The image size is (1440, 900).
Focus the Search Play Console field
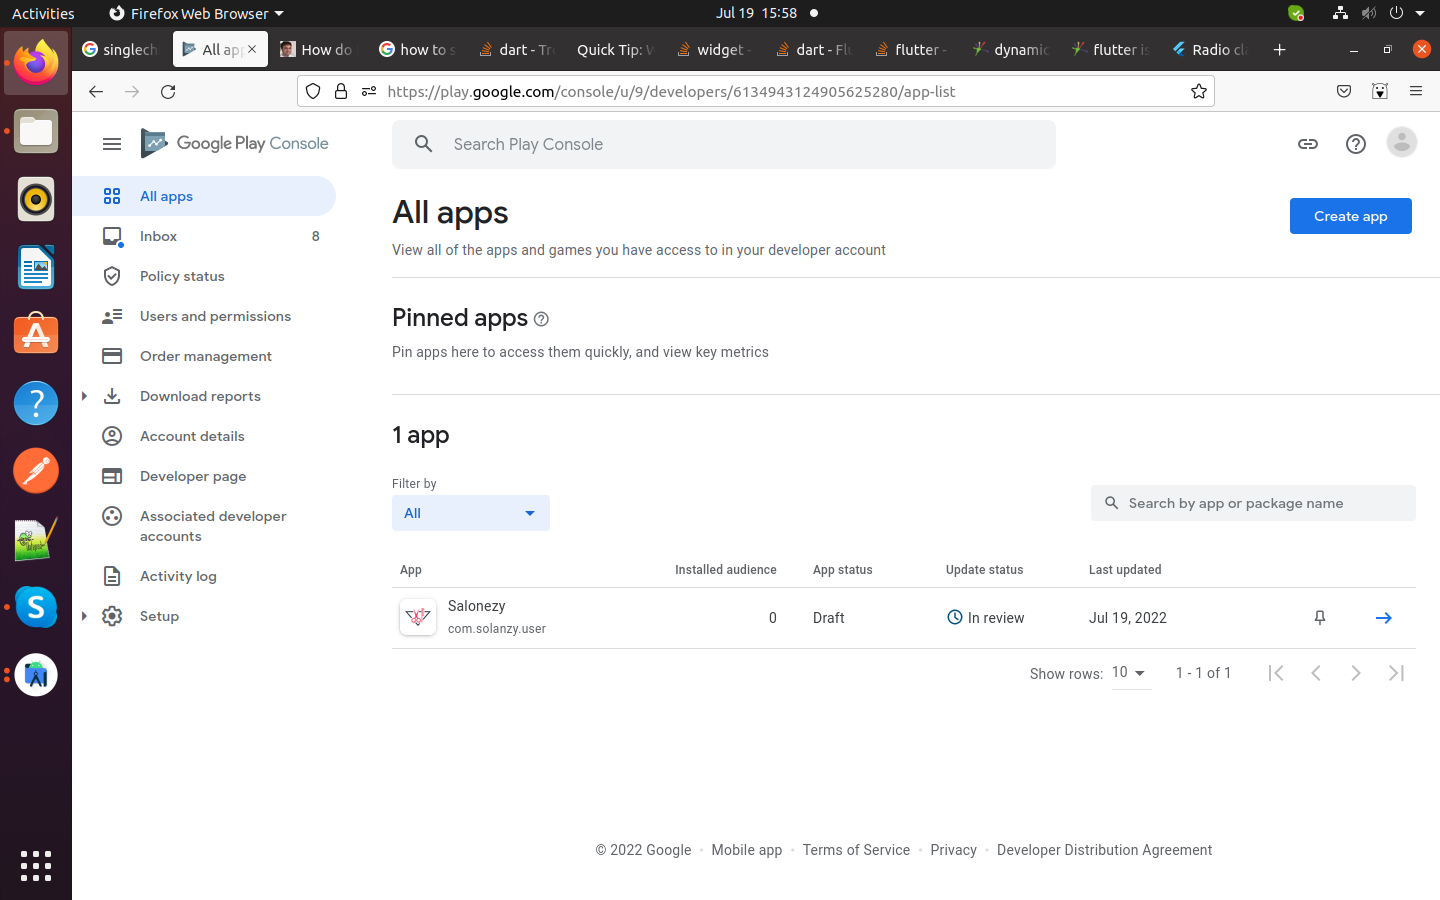tap(724, 144)
